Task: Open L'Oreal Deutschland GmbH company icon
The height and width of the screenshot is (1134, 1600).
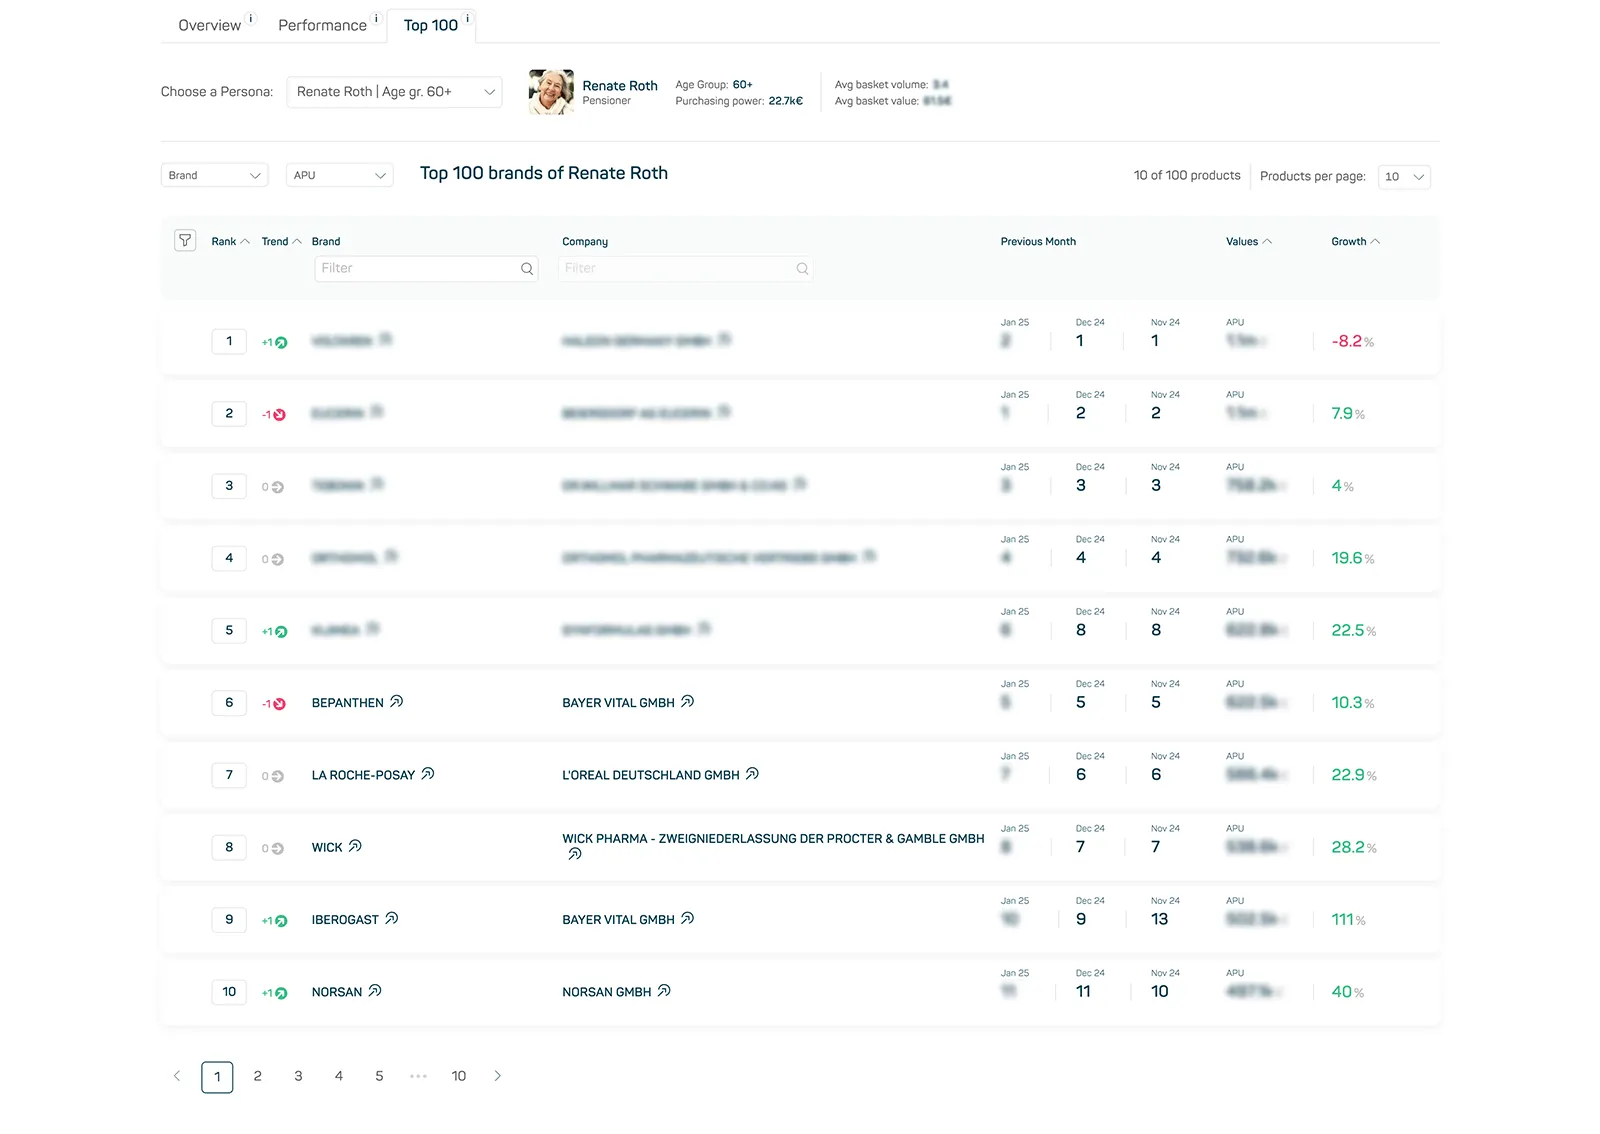Action: (753, 774)
